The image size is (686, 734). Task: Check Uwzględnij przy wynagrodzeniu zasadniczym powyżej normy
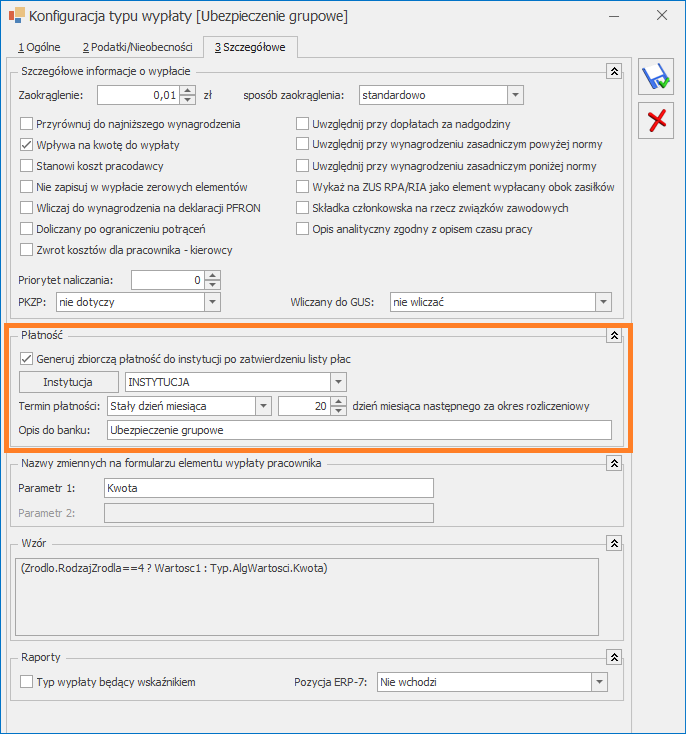click(x=302, y=144)
